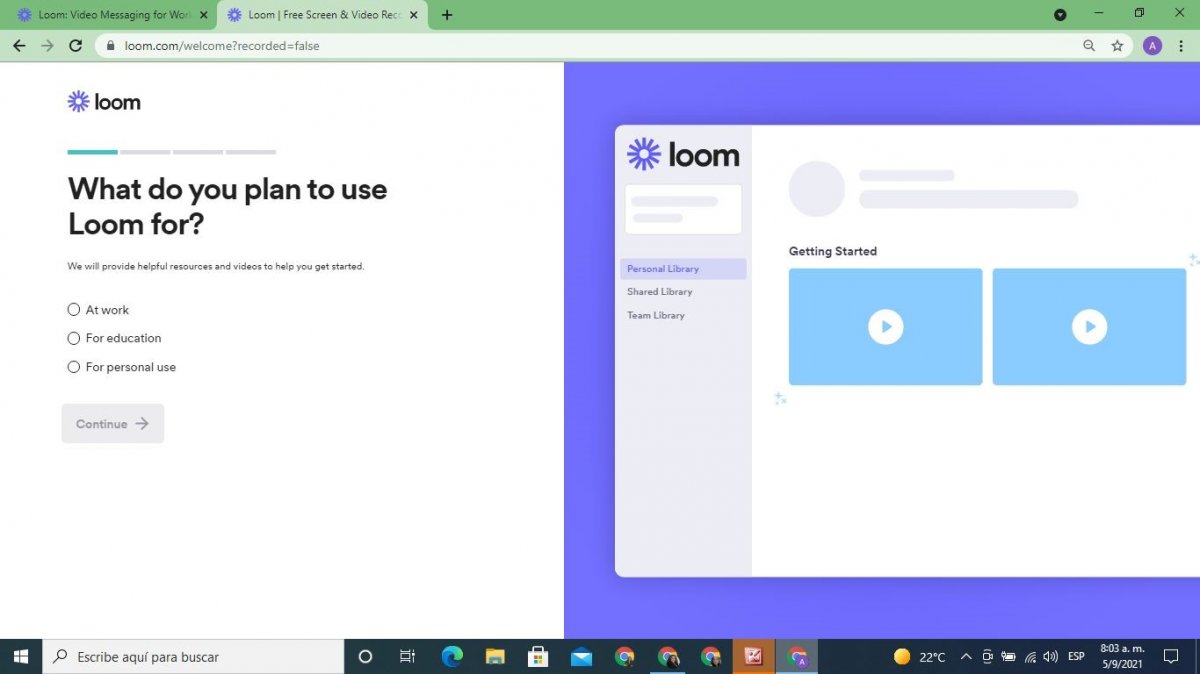Launch Microsoft Edge from the taskbar
This screenshot has width=1200, height=674.
[452, 657]
